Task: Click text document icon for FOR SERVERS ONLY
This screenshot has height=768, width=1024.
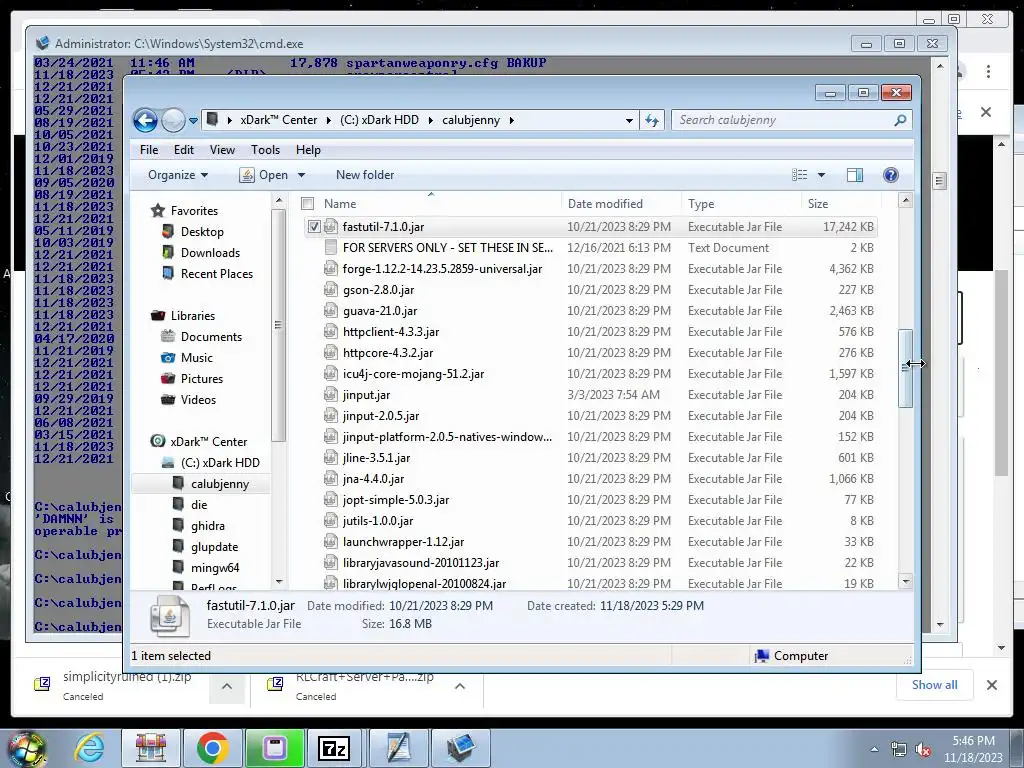Action: (331, 248)
